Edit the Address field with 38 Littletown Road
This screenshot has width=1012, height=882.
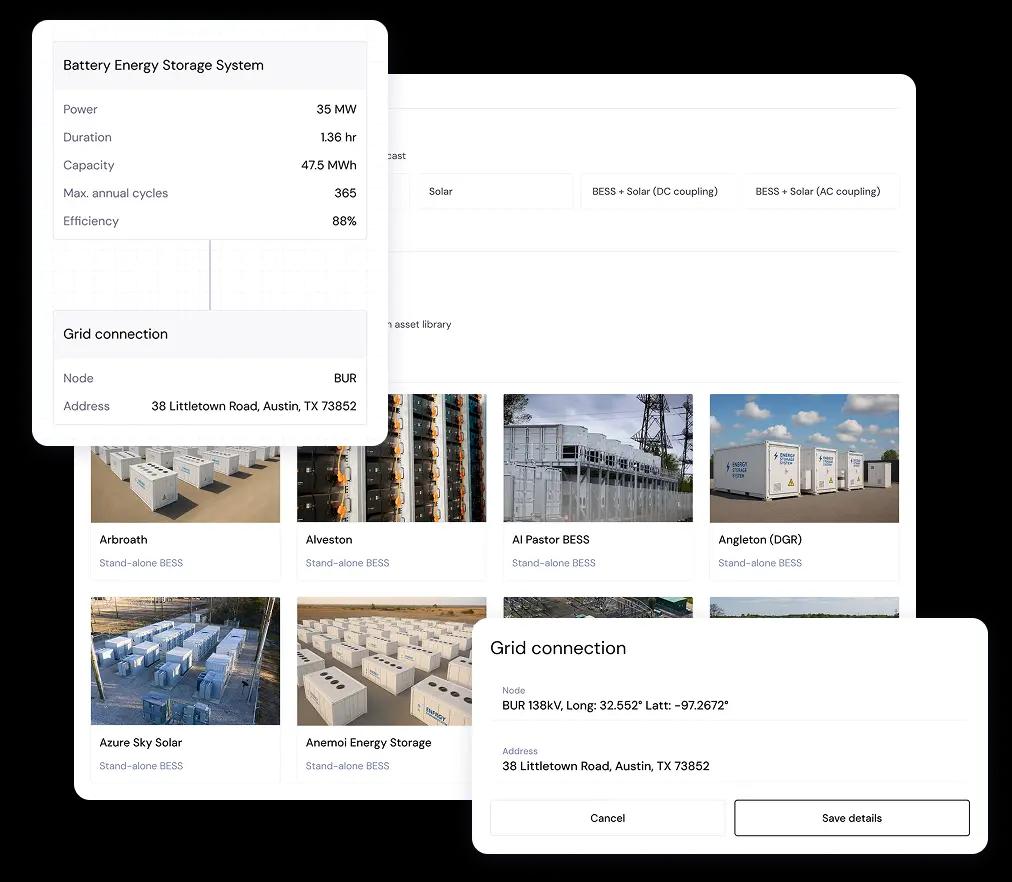coord(606,766)
